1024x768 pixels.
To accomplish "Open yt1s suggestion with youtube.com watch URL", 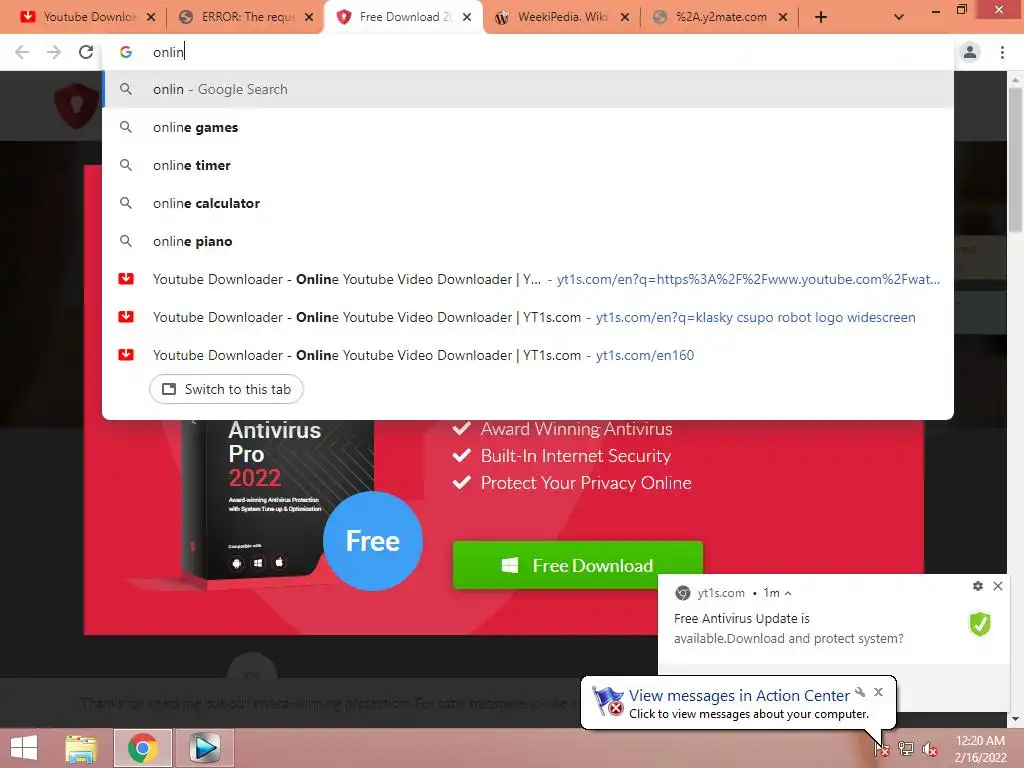I will (528, 280).
